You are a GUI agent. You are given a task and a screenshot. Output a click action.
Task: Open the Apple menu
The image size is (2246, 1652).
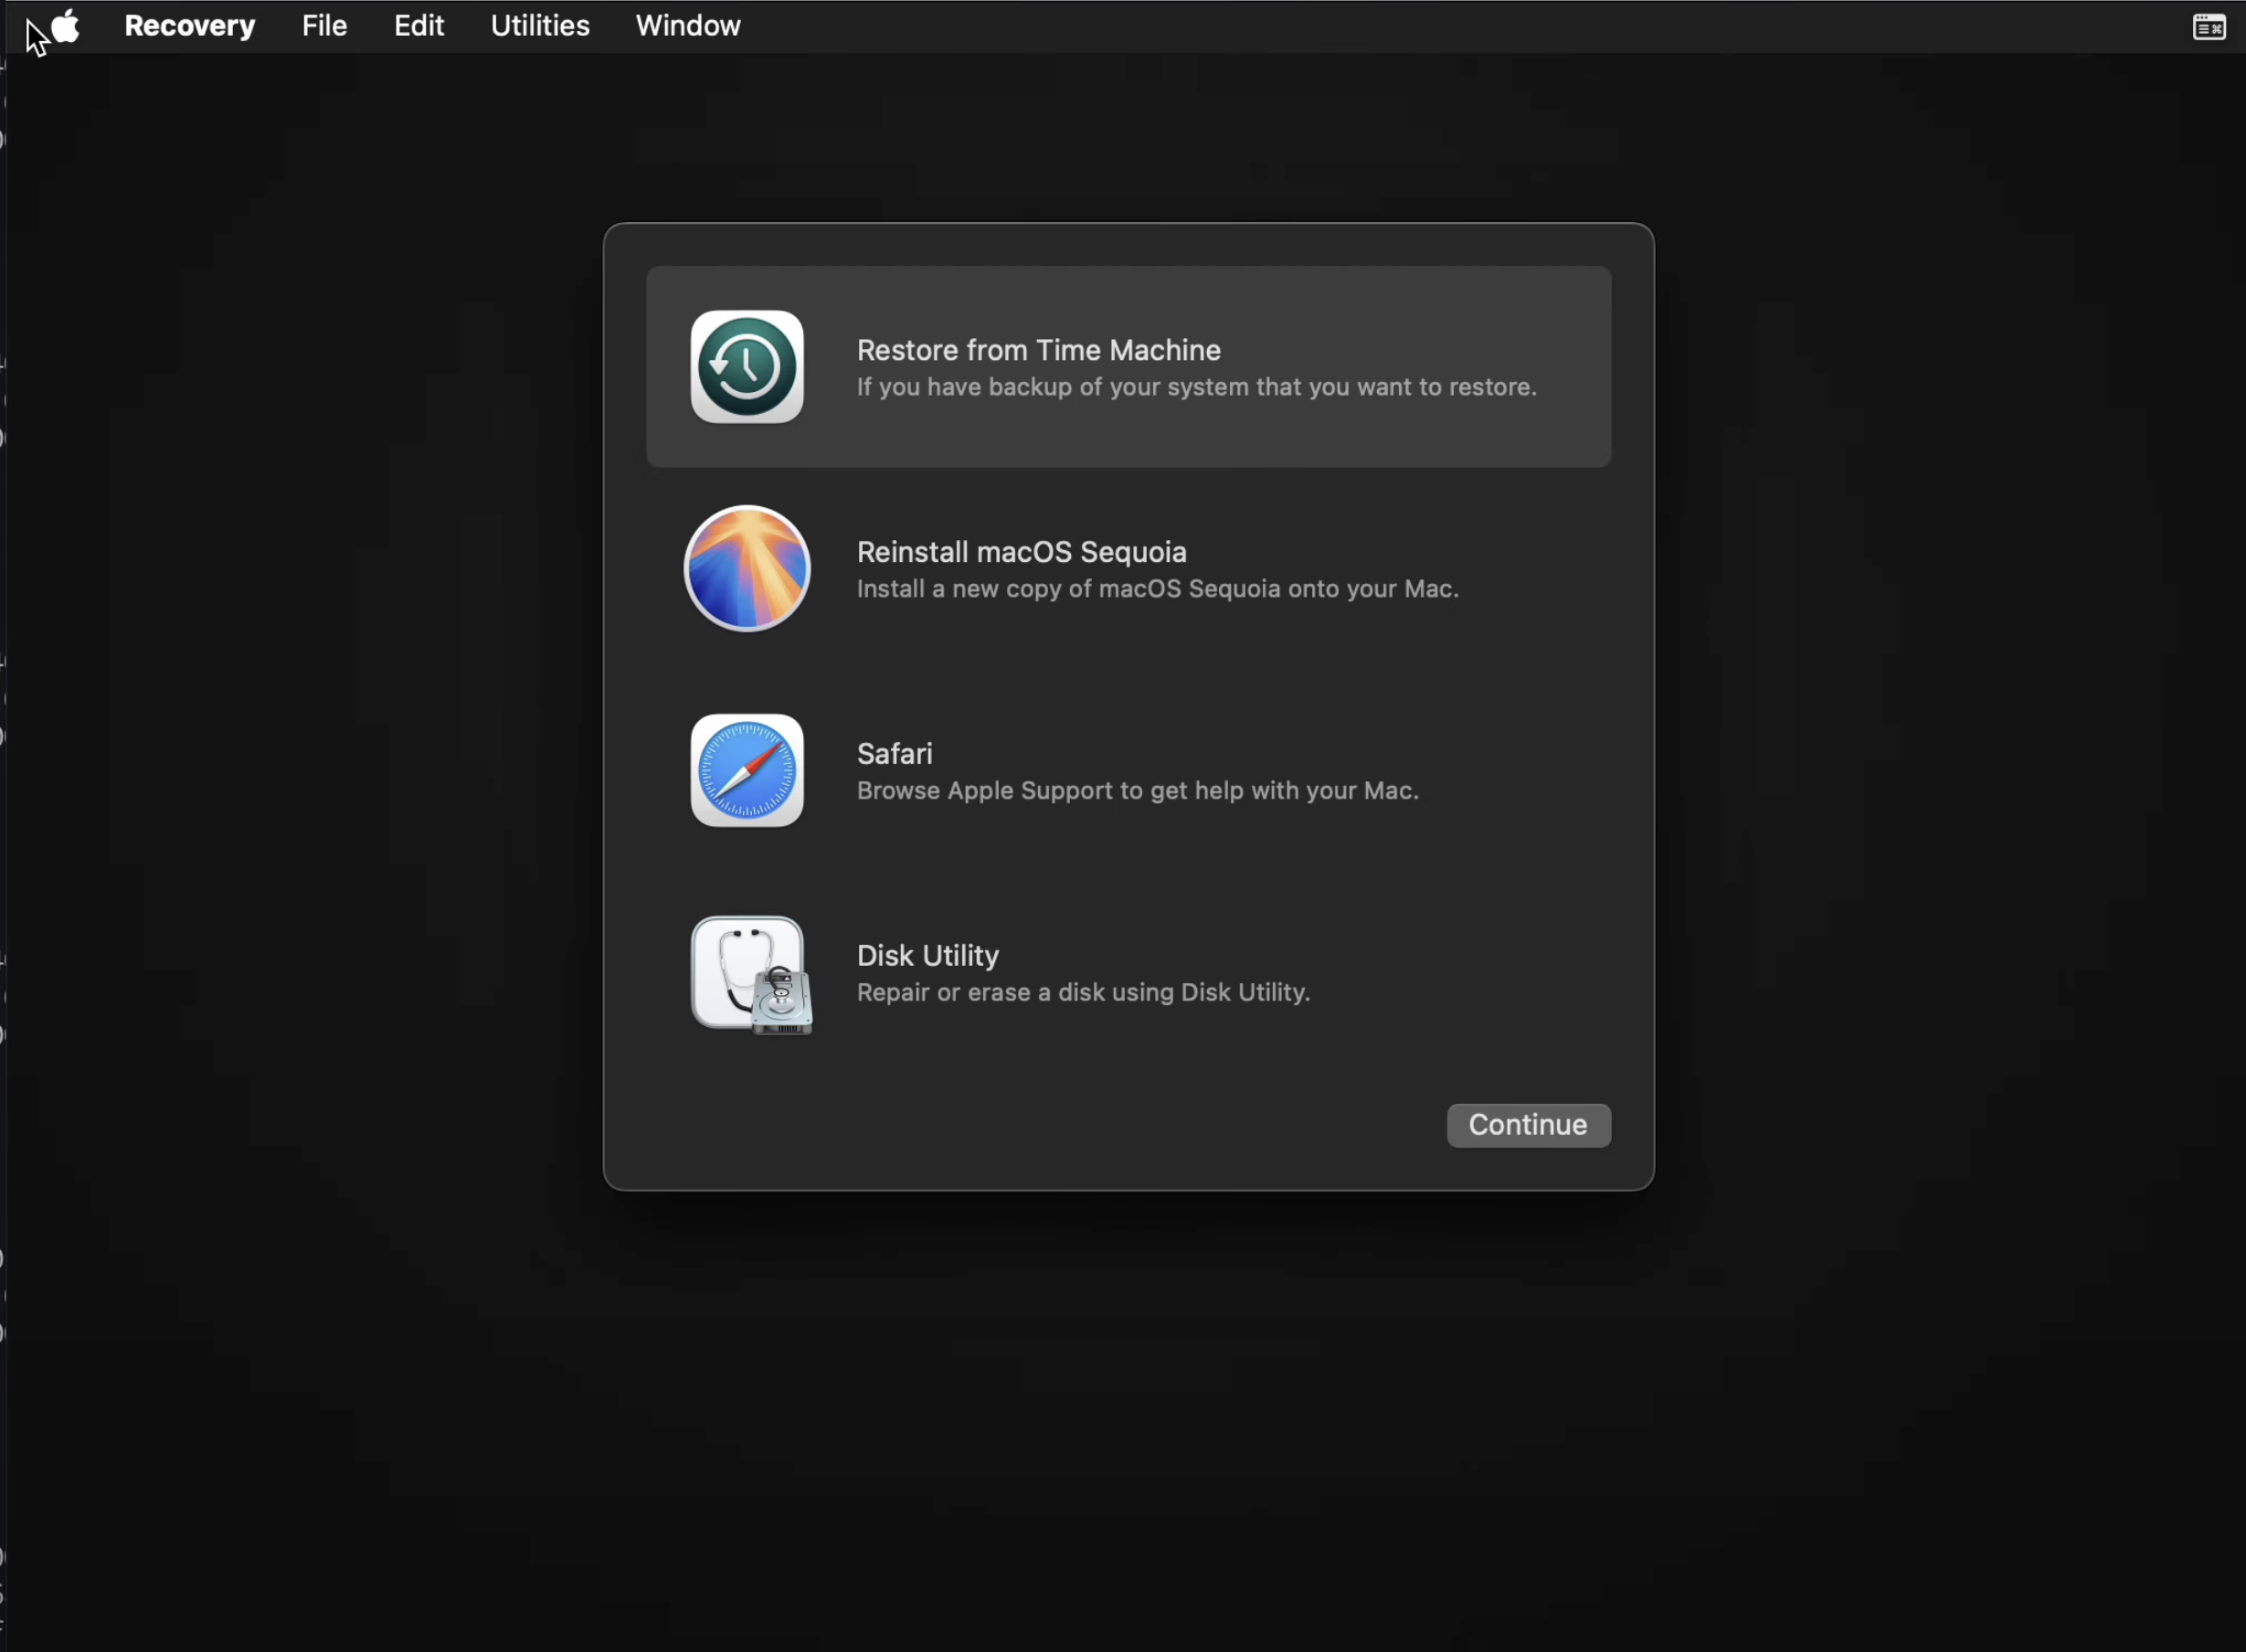pos(66,26)
